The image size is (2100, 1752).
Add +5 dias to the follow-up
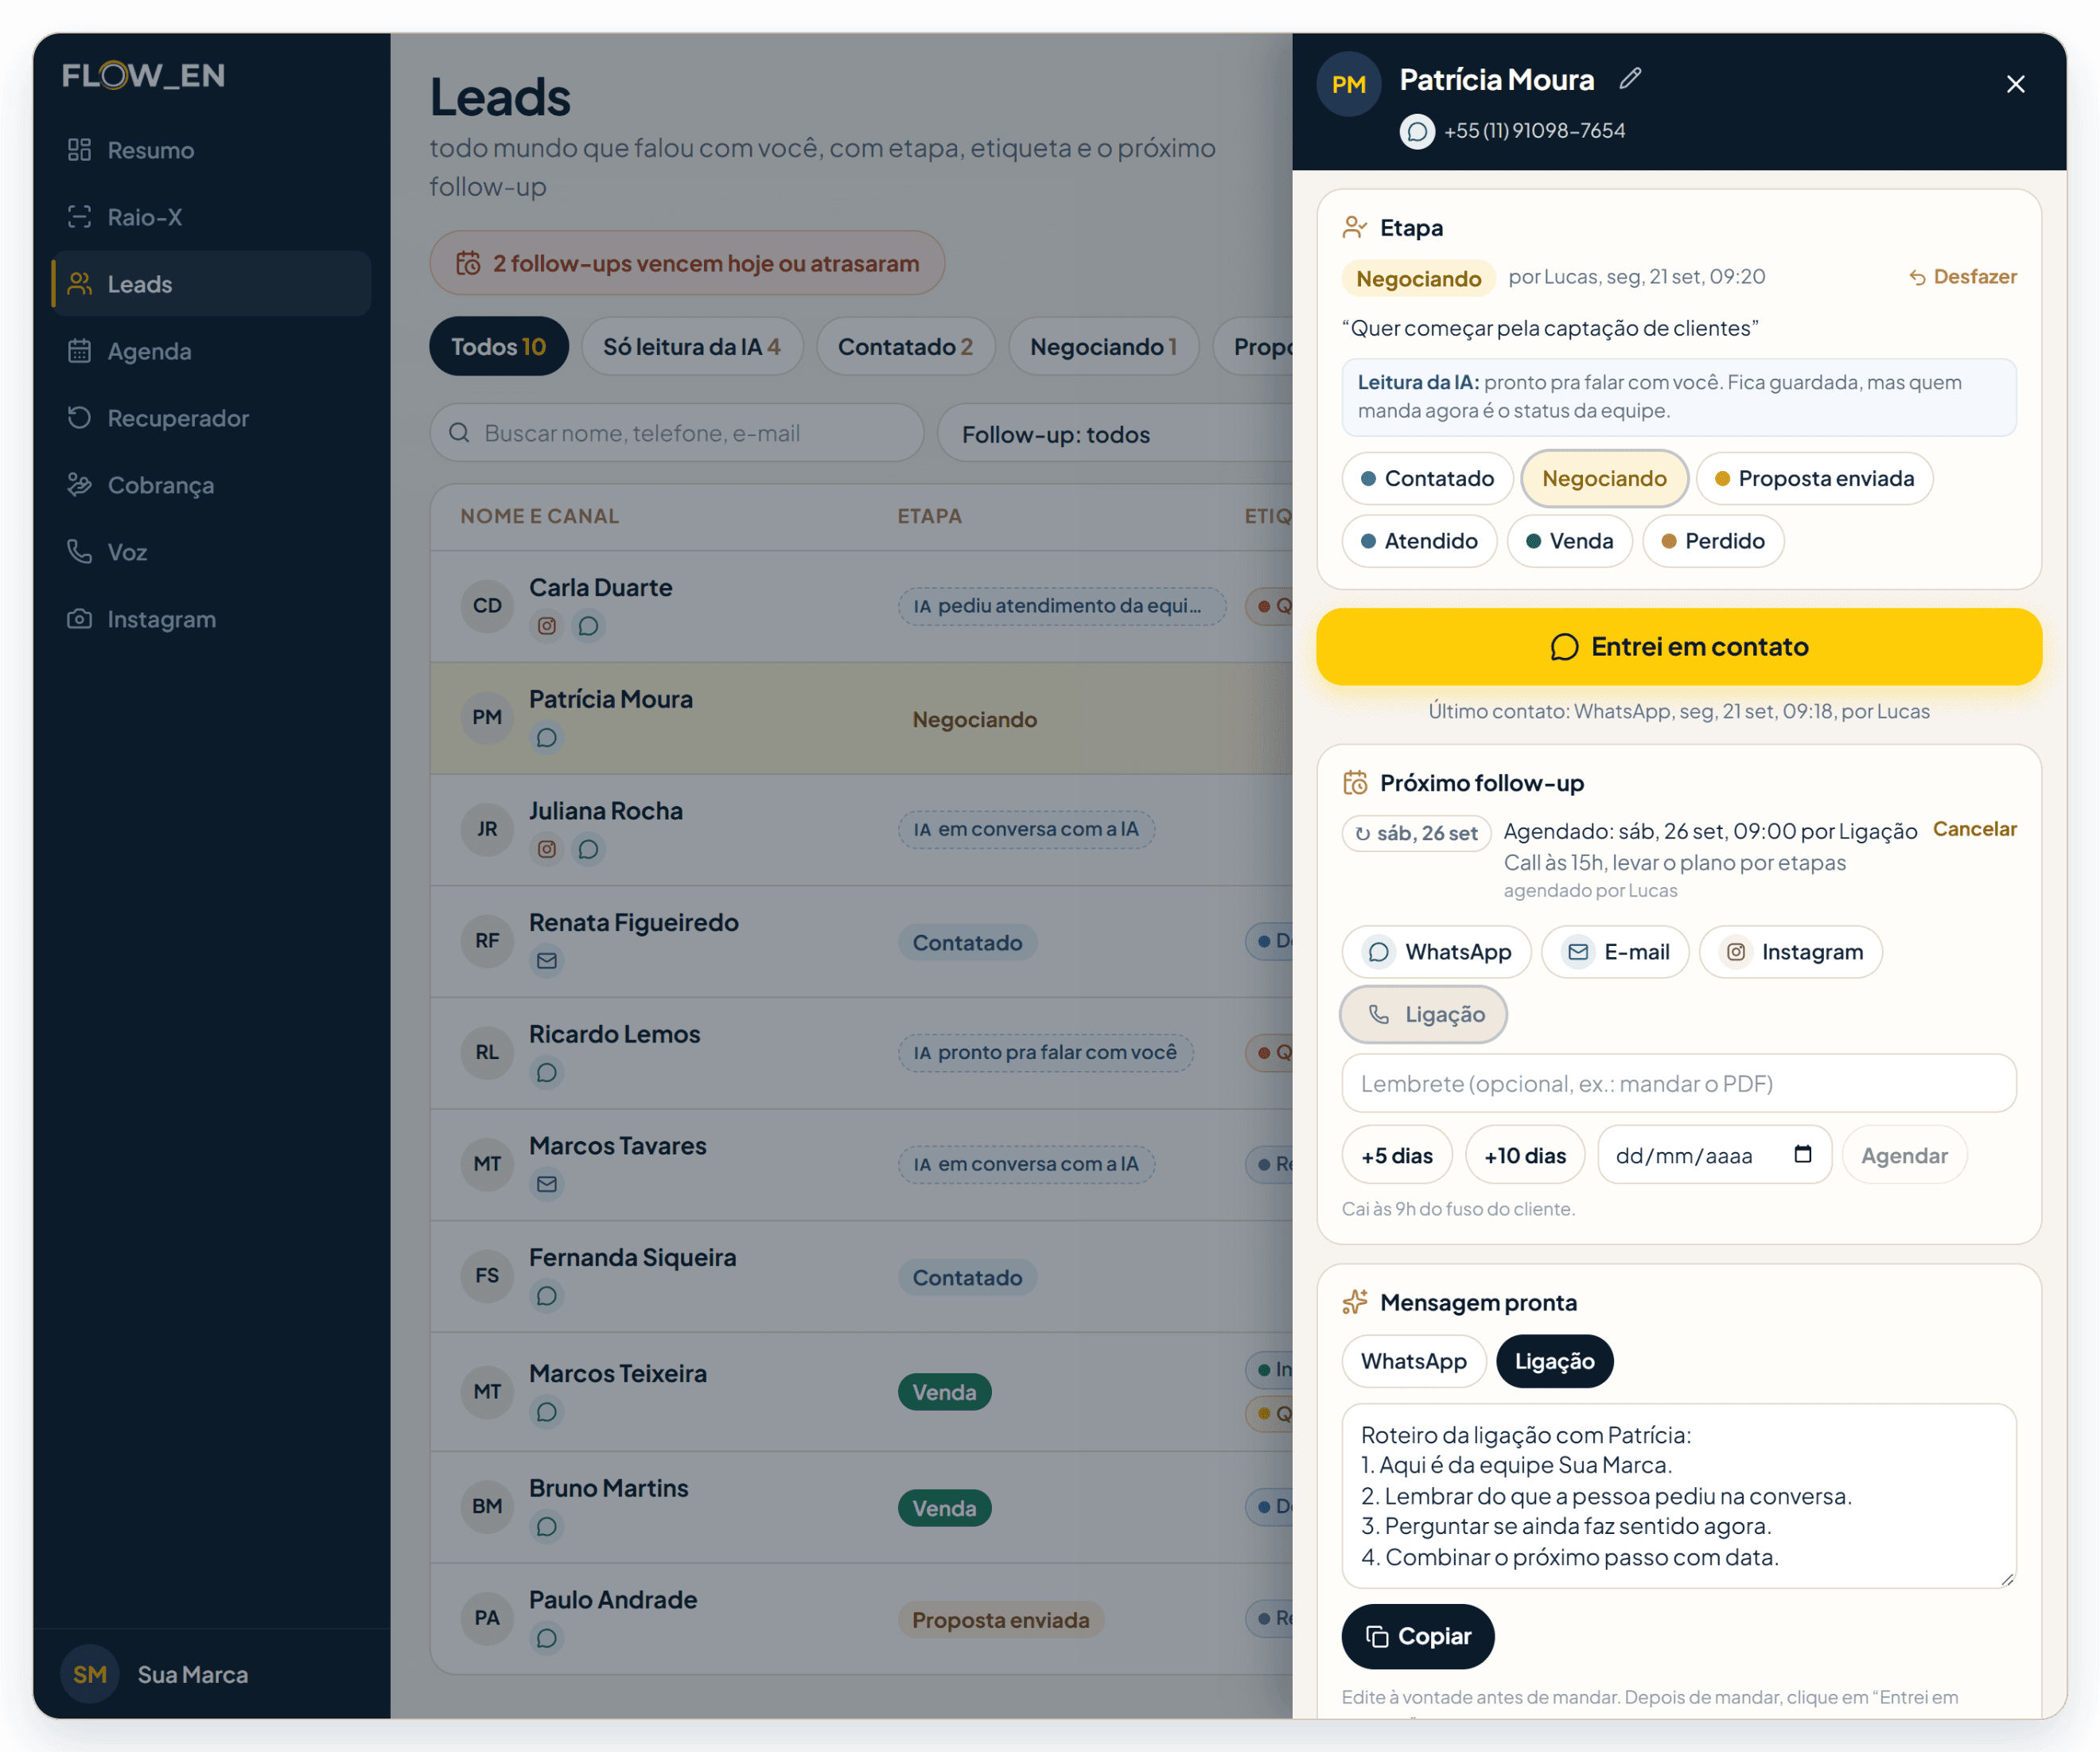(x=1397, y=1156)
